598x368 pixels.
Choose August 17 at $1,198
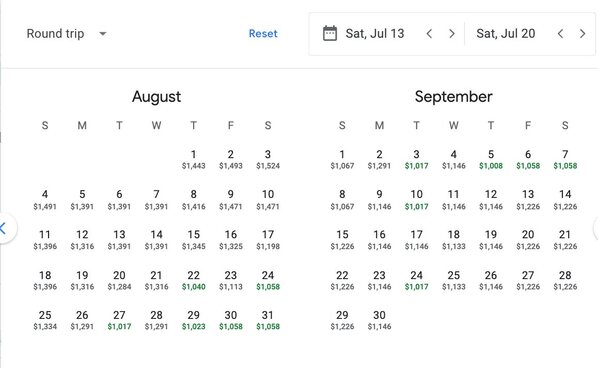click(268, 240)
